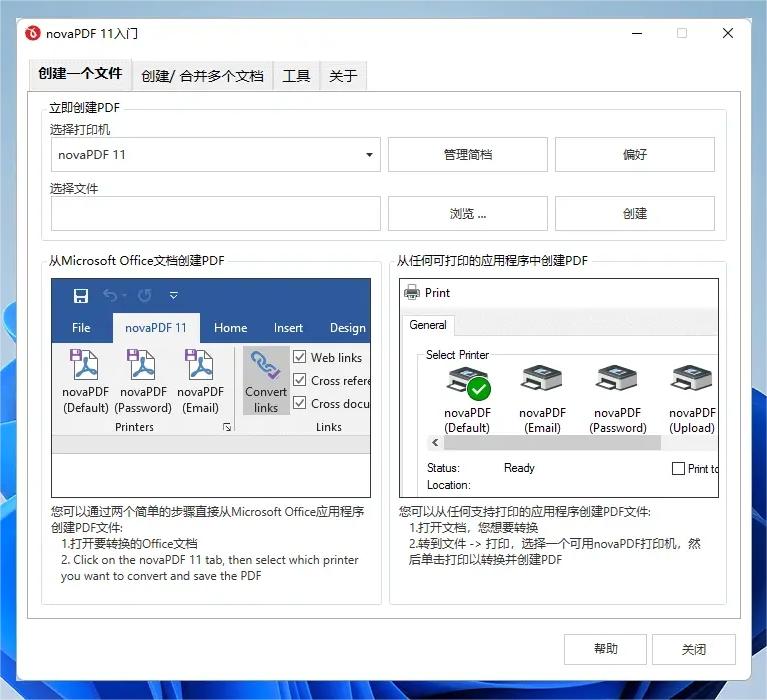767x700 pixels.
Task: Click the Select Printer group label
Action: (x=457, y=355)
